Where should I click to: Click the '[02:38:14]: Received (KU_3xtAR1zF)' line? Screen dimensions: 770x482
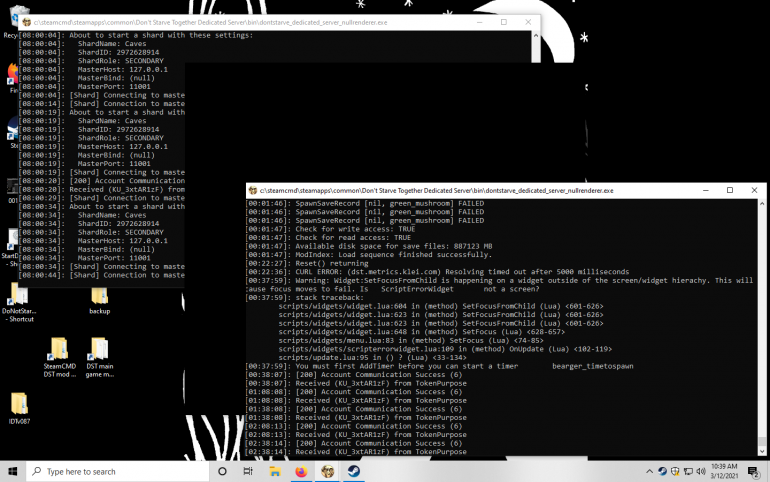[356, 452]
